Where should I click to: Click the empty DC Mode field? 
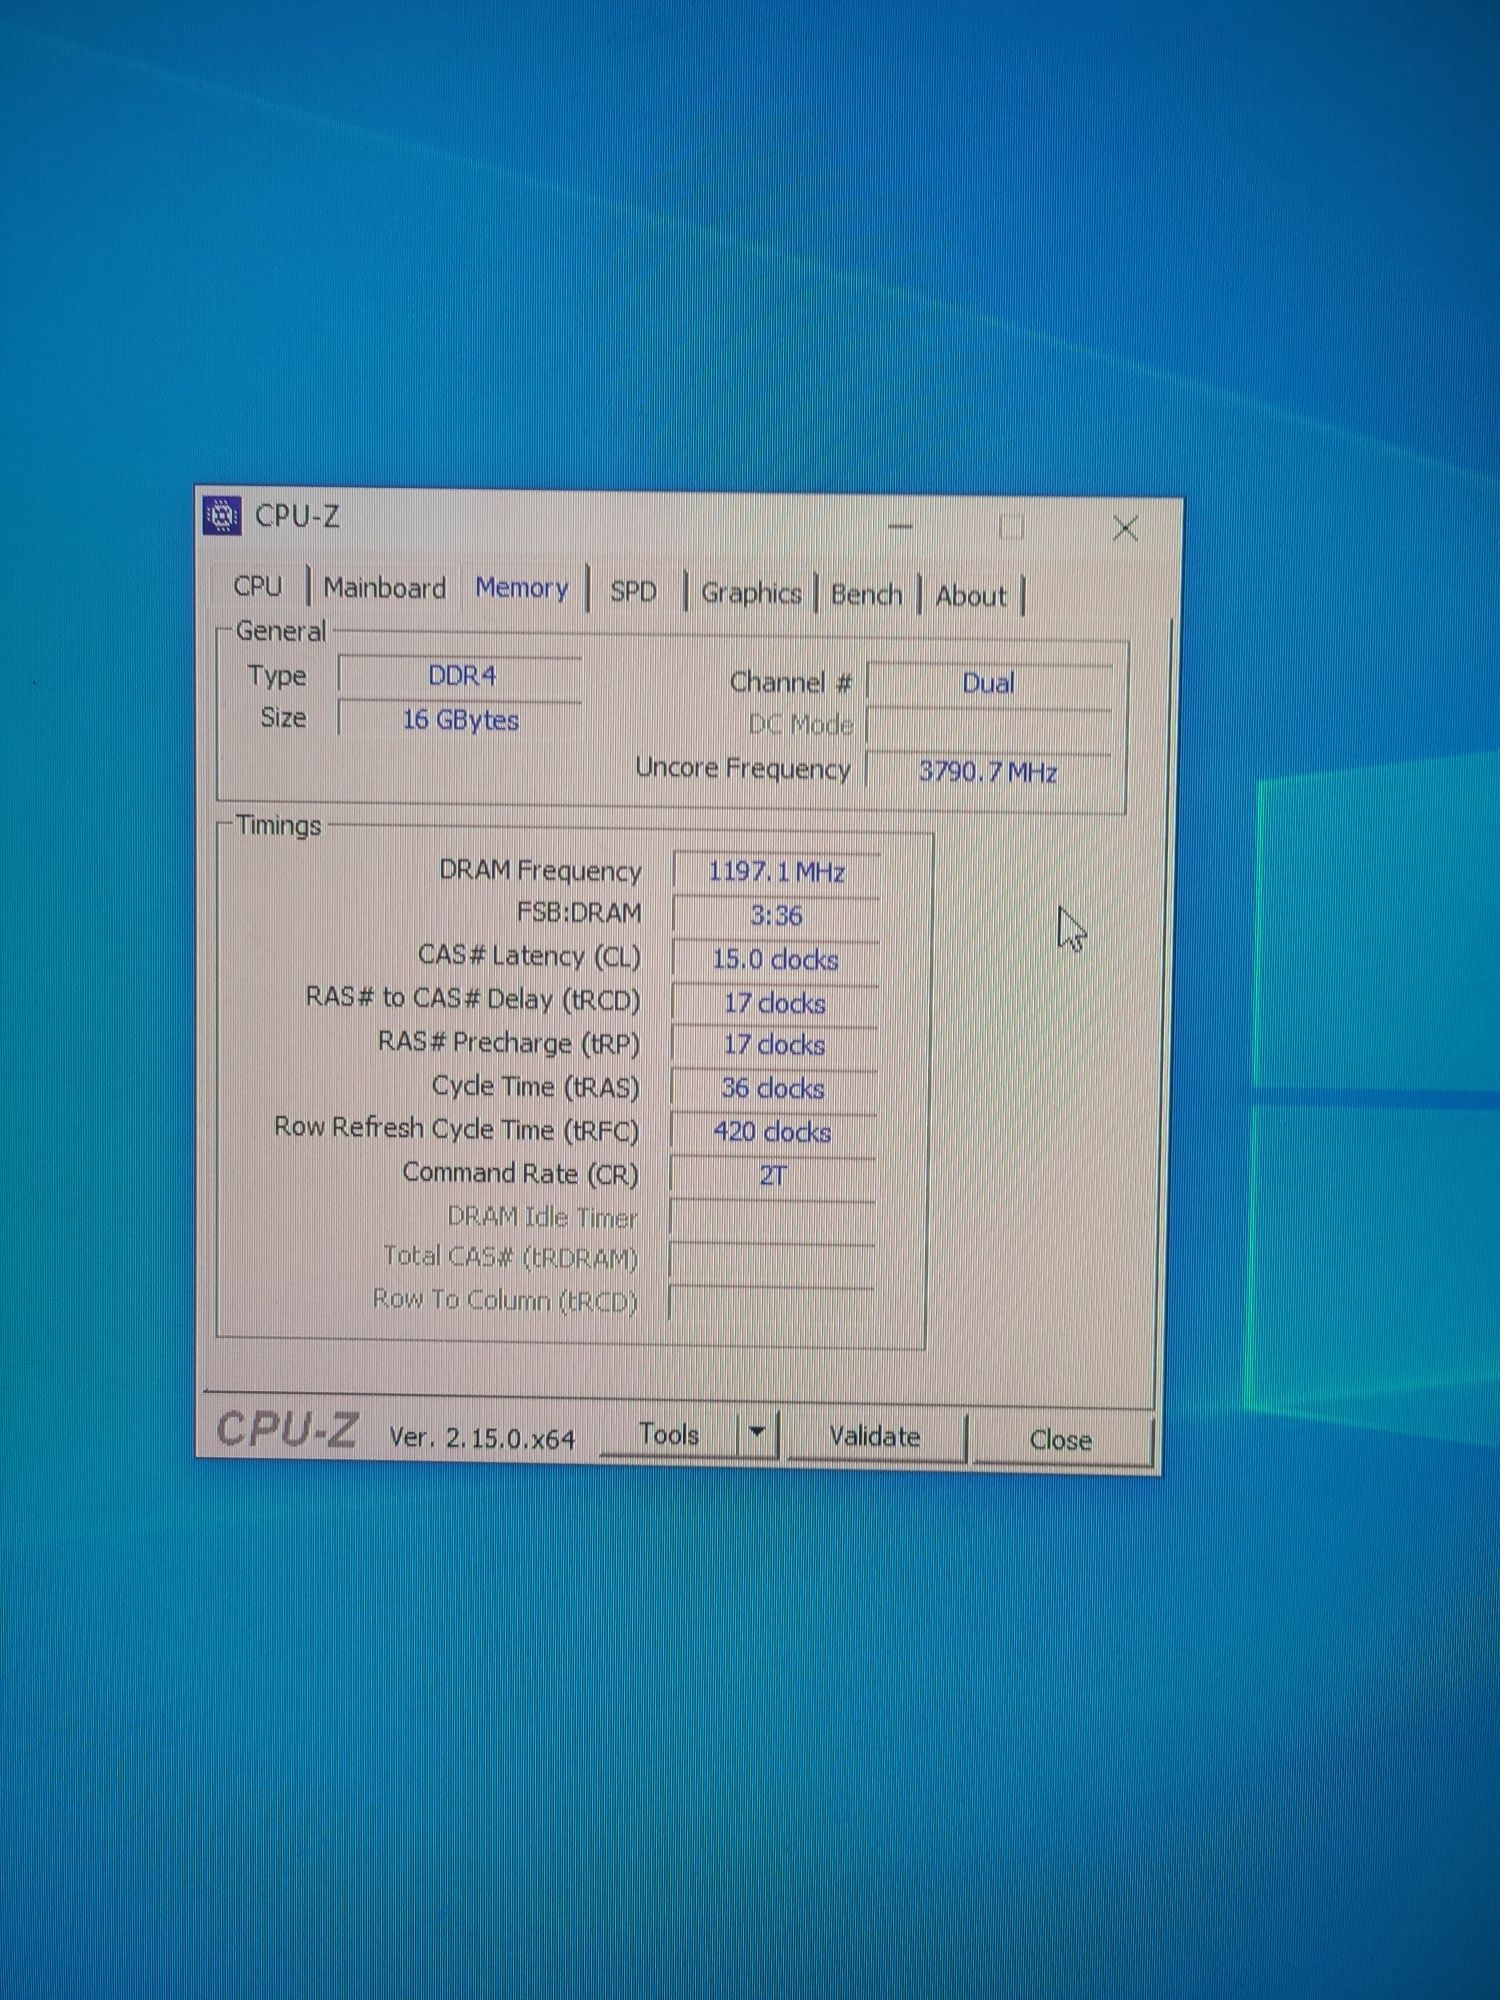(988, 727)
